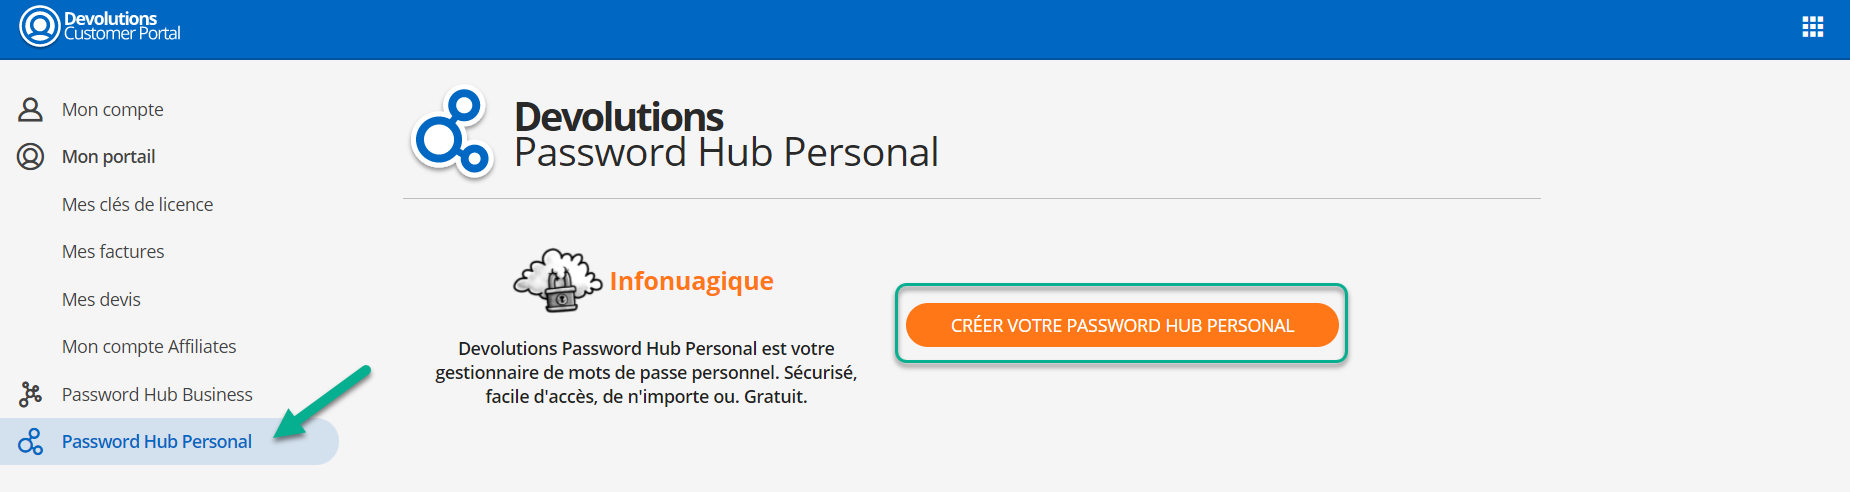Viewport: 1850px width, 492px height.
Task: Open the apps grid menu icon
Action: pyautogui.click(x=1812, y=27)
